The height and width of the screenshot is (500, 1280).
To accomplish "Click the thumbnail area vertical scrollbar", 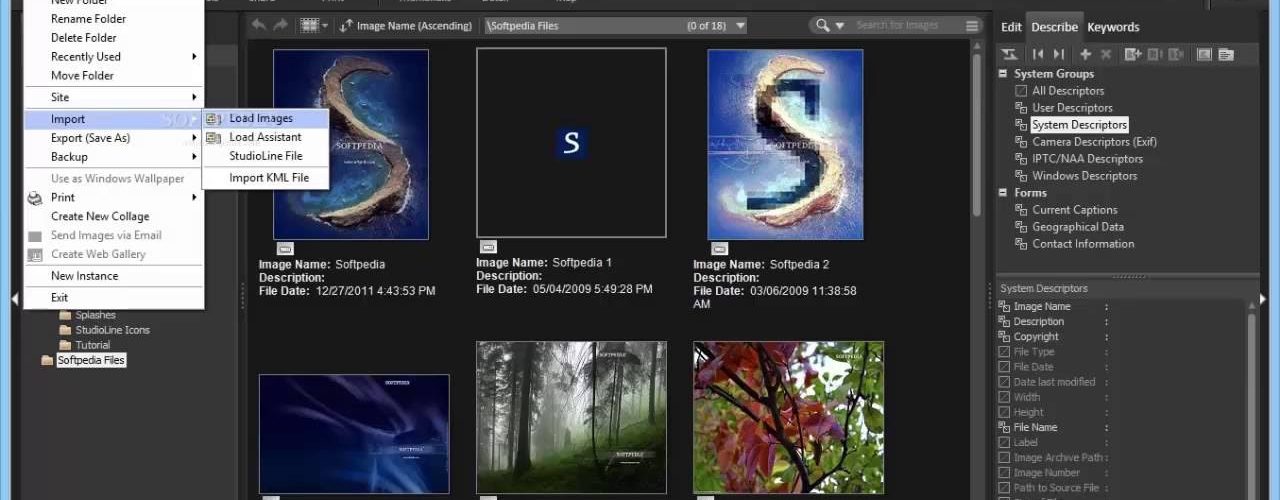I will 977,130.
